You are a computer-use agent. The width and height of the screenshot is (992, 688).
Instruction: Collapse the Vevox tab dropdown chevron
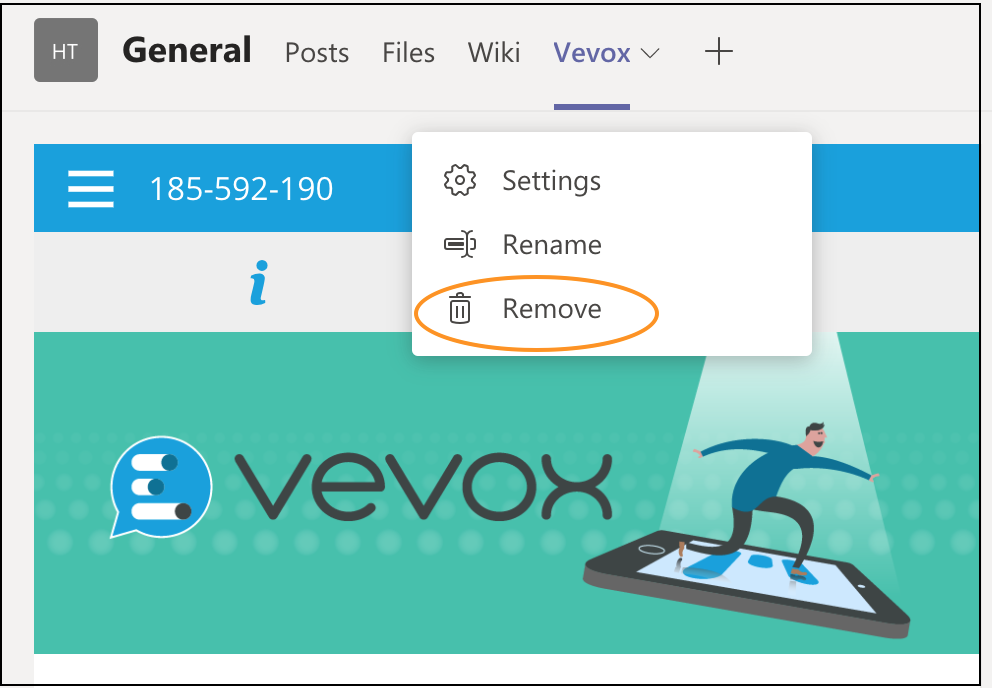650,53
